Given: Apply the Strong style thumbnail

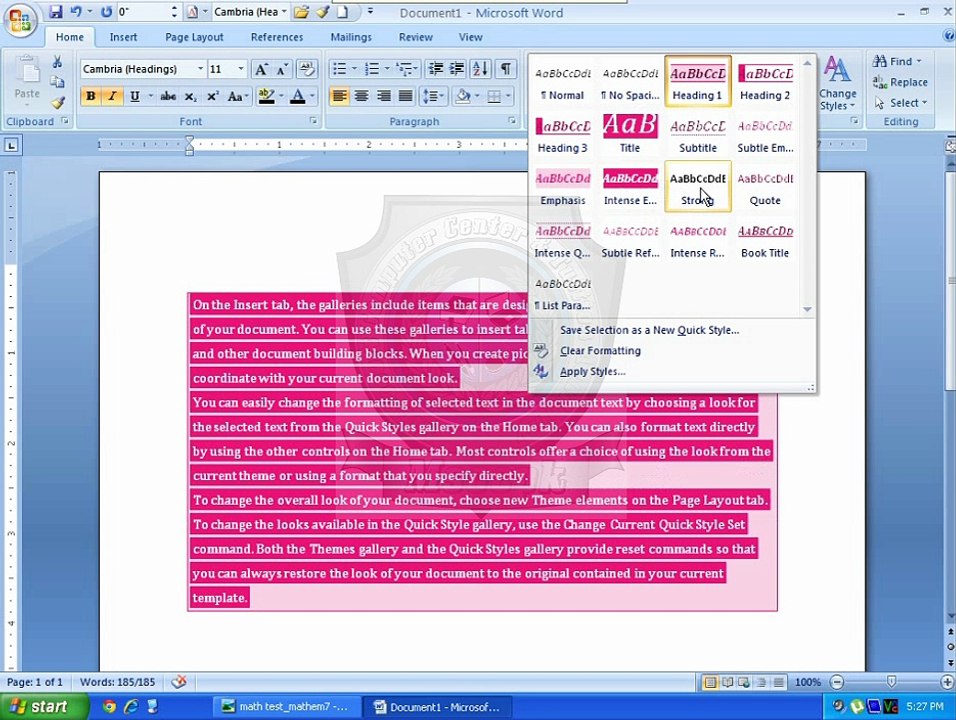Looking at the screenshot, I should tap(697, 187).
